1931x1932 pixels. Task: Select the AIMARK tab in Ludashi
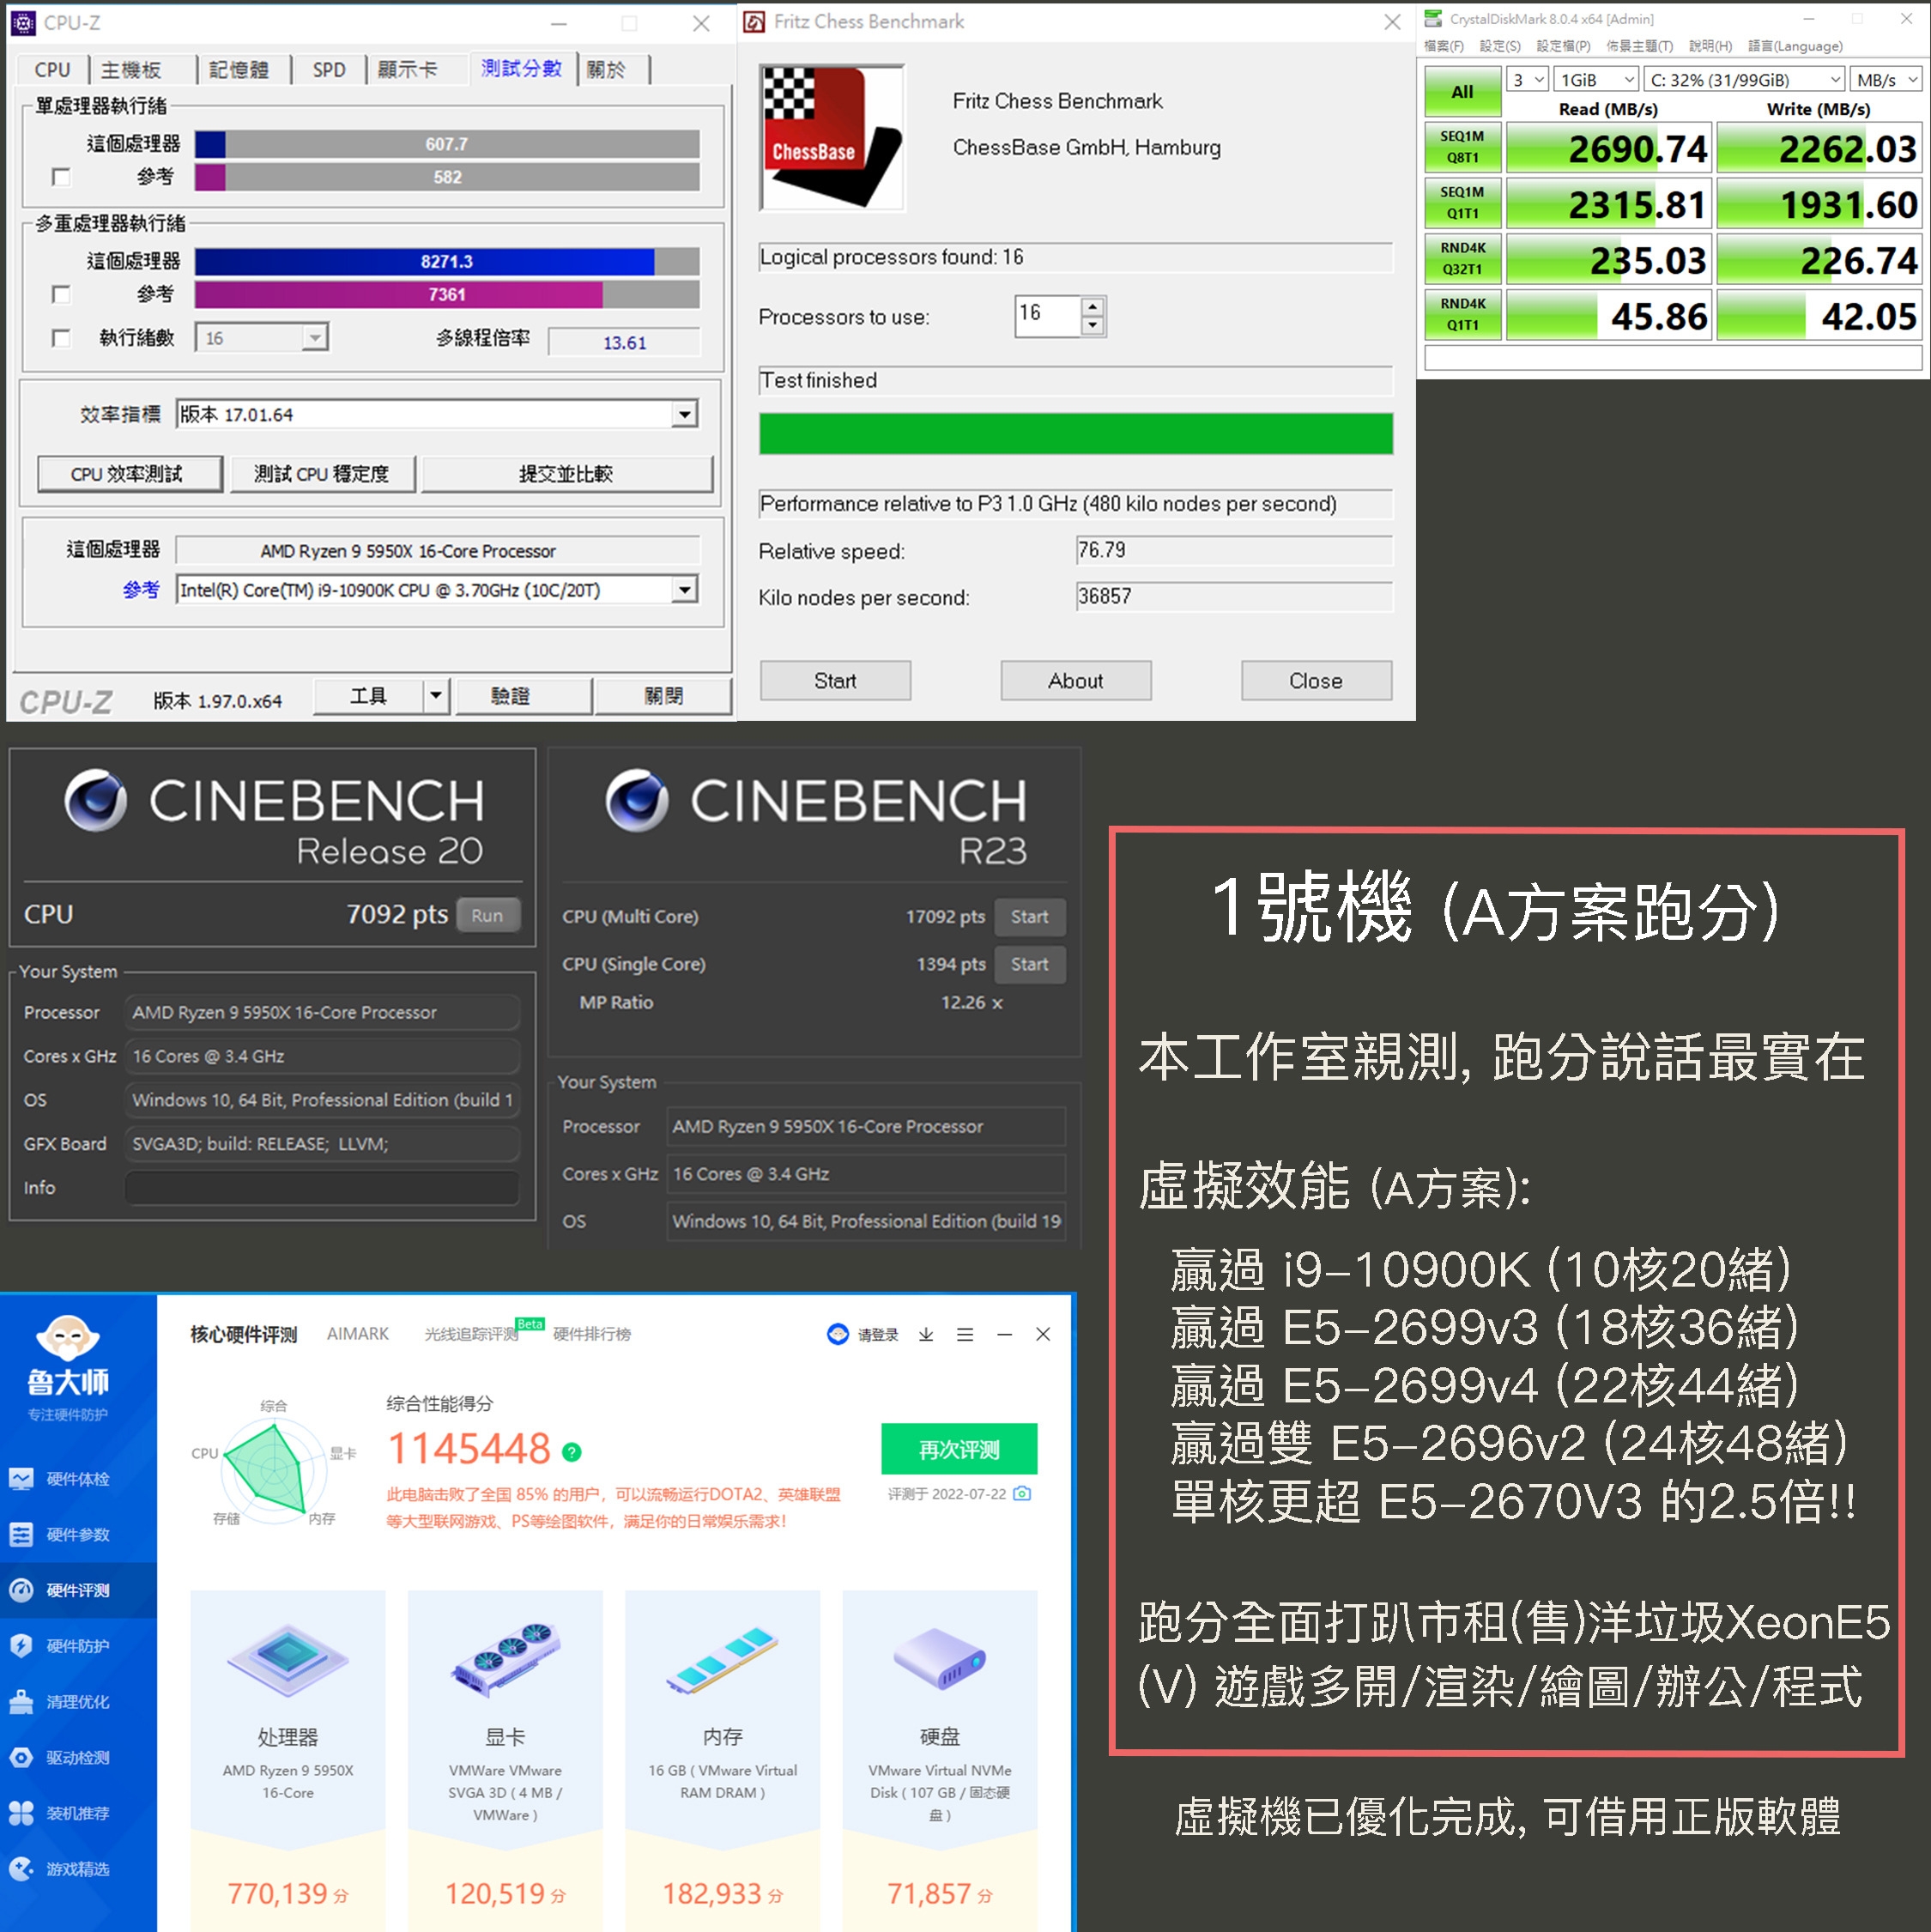[x=358, y=1334]
